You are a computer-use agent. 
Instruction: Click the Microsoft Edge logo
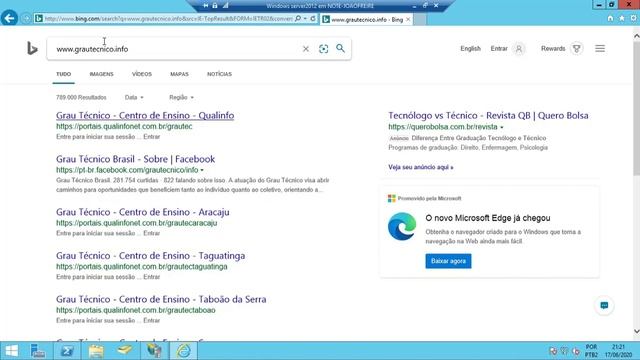(402, 227)
